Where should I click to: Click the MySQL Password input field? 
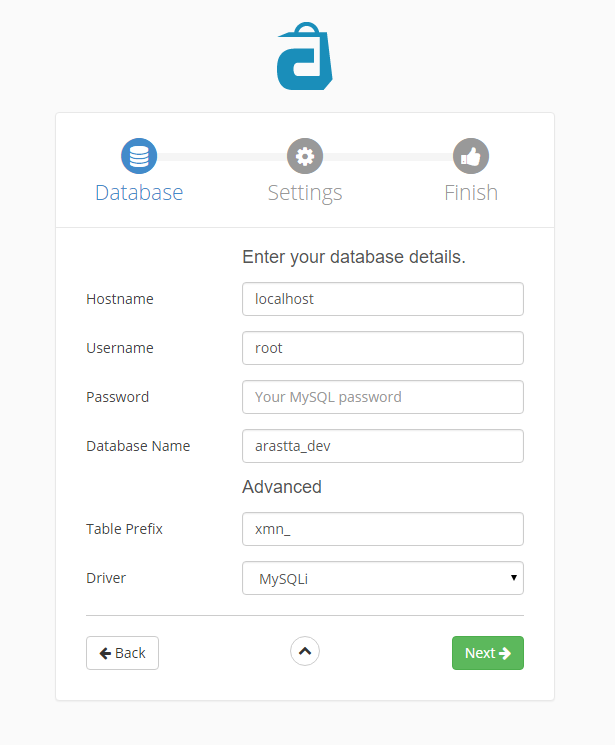(383, 397)
